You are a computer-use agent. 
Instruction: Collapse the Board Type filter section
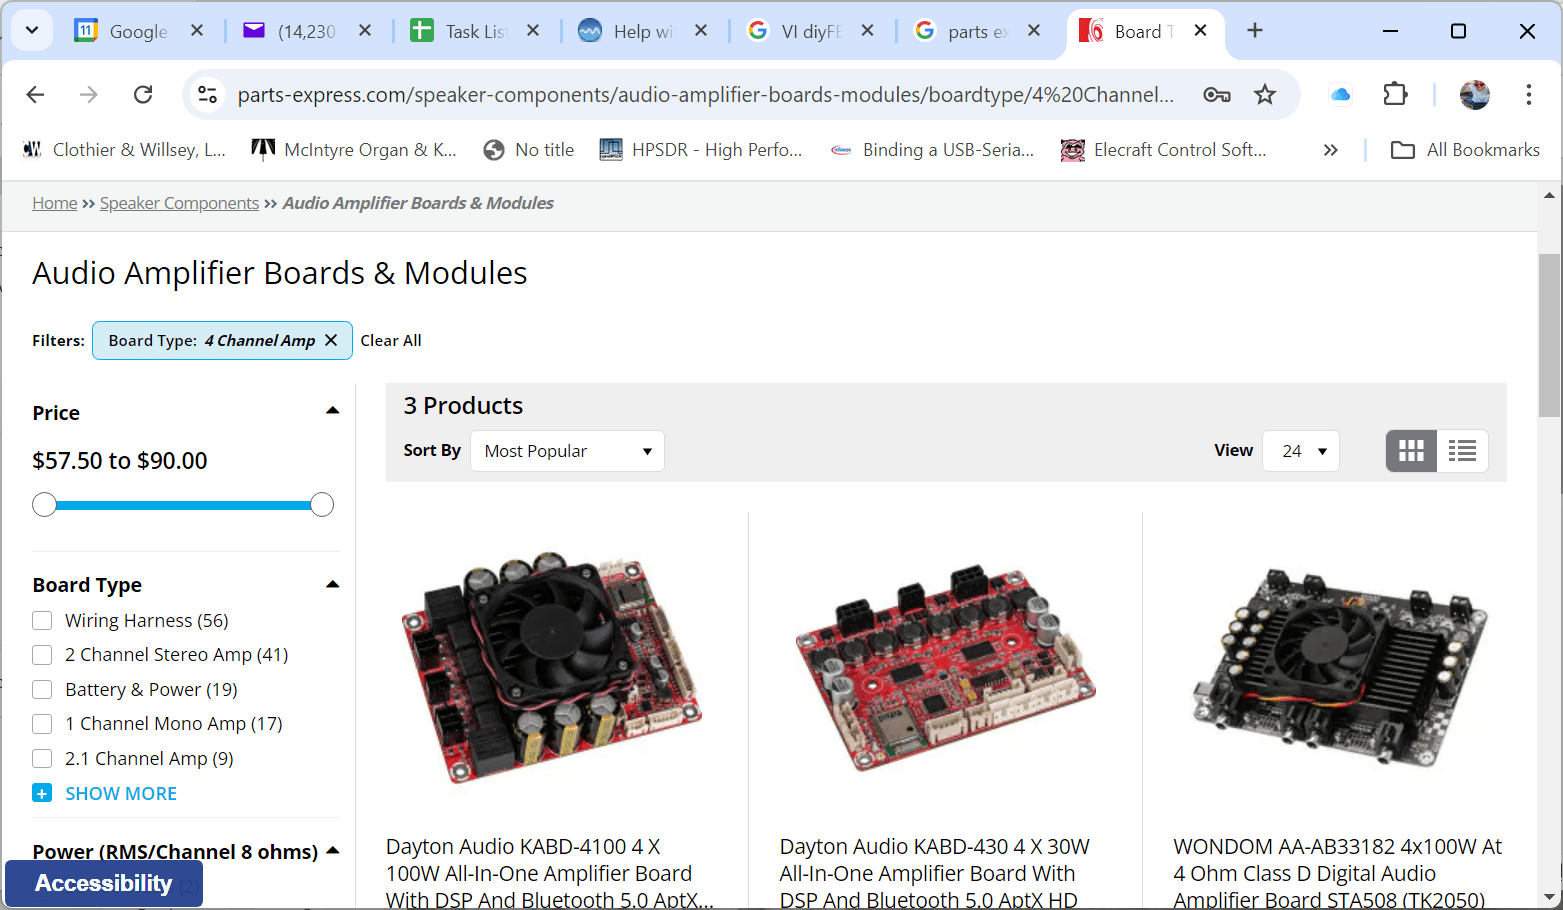tap(333, 584)
